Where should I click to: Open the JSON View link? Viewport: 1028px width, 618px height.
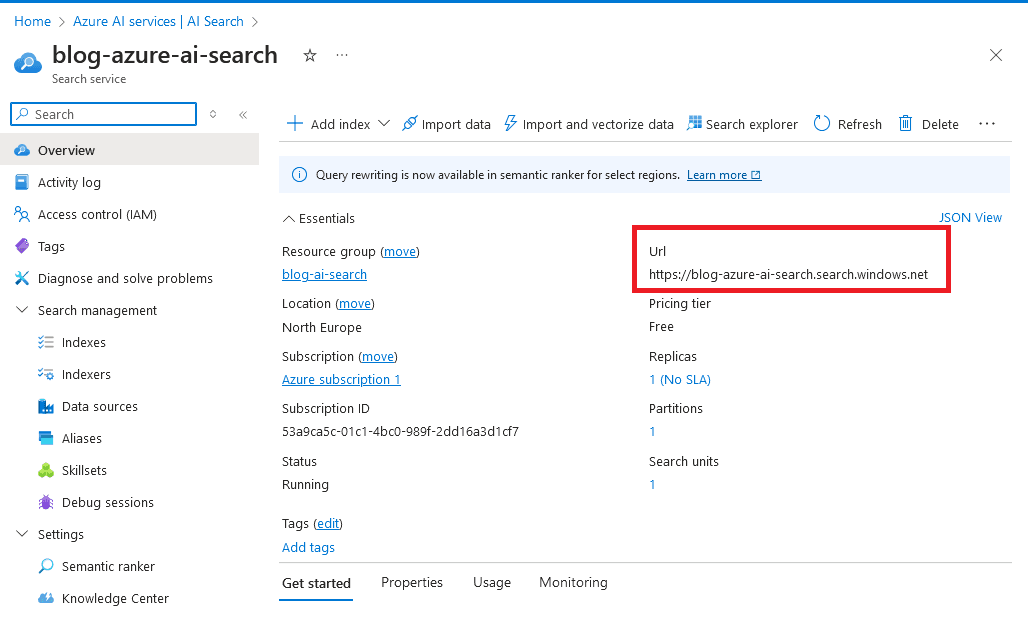tap(970, 218)
